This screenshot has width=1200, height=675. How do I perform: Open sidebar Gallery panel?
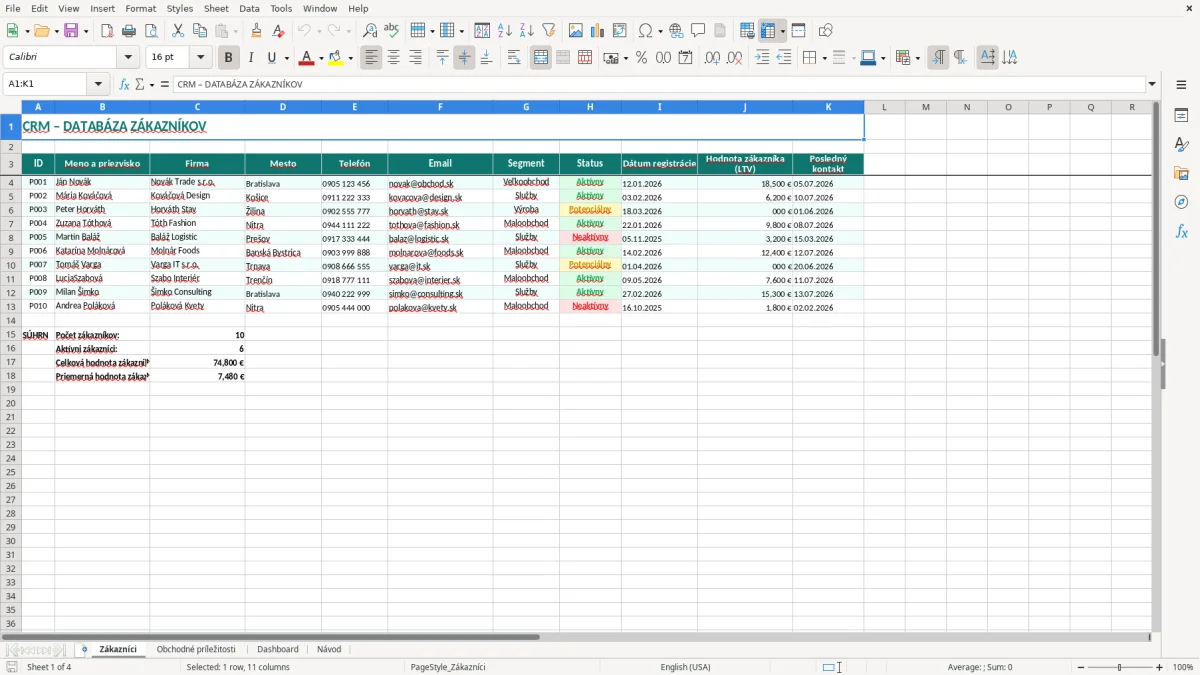point(1181,174)
